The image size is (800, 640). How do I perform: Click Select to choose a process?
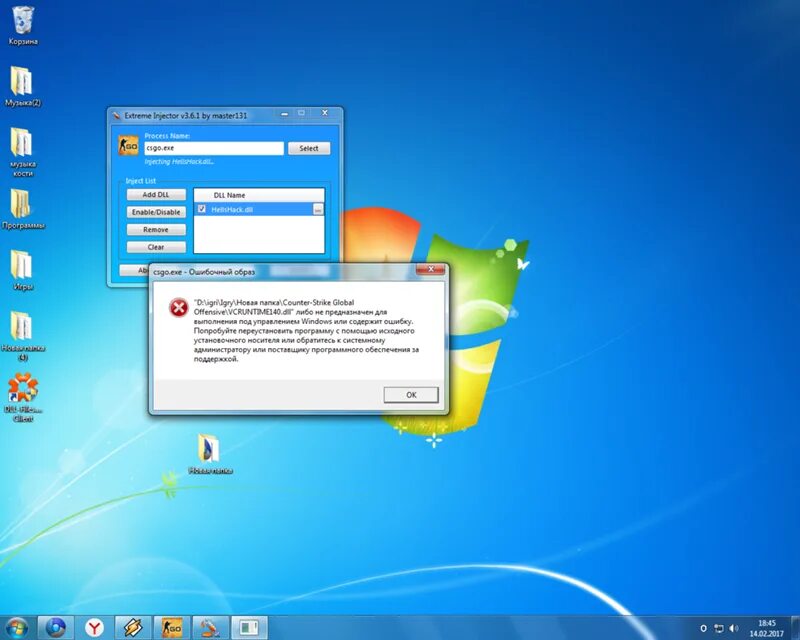[309, 148]
